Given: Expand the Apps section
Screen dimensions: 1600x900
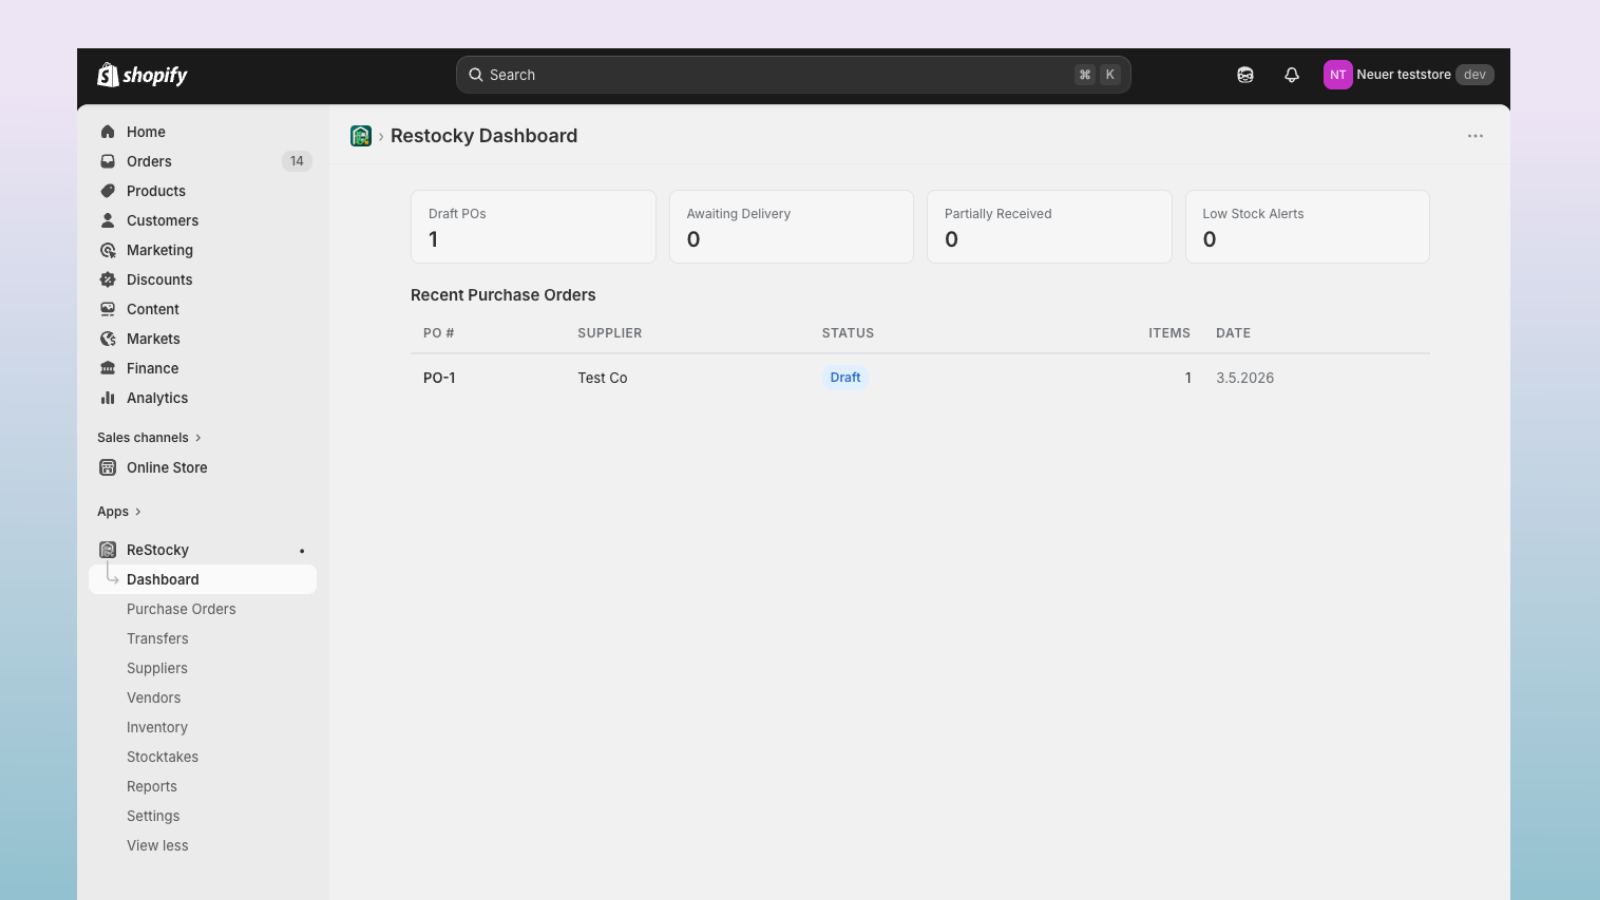Looking at the screenshot, I should (119, 512).
